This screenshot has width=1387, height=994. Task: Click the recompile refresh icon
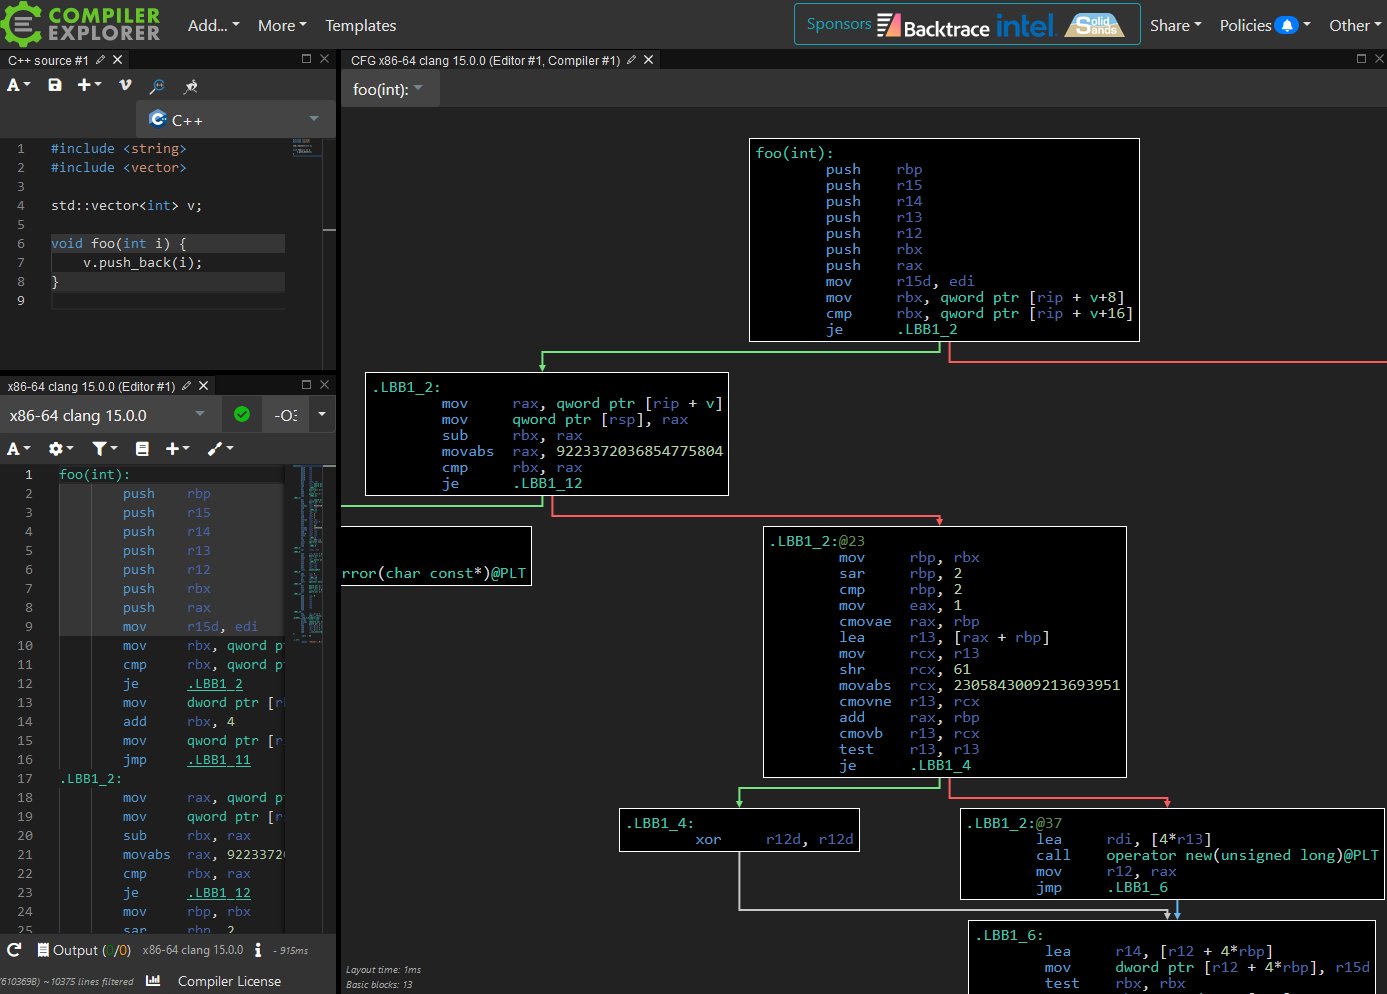[14, 950]
